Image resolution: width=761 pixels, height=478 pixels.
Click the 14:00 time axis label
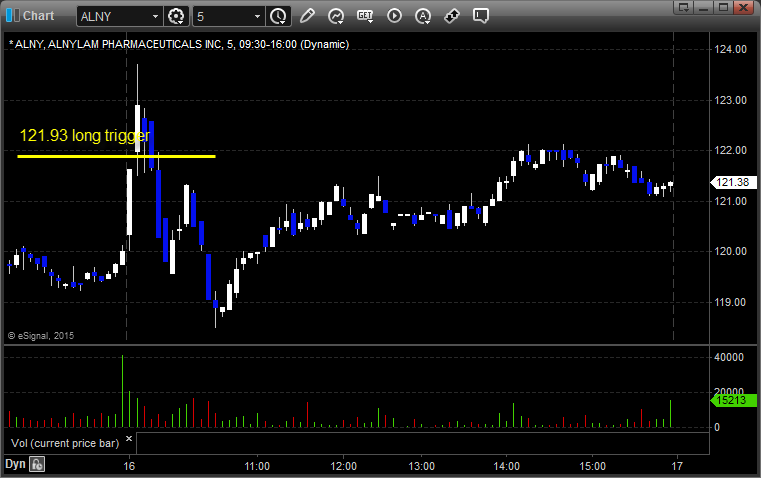(507, 466)
